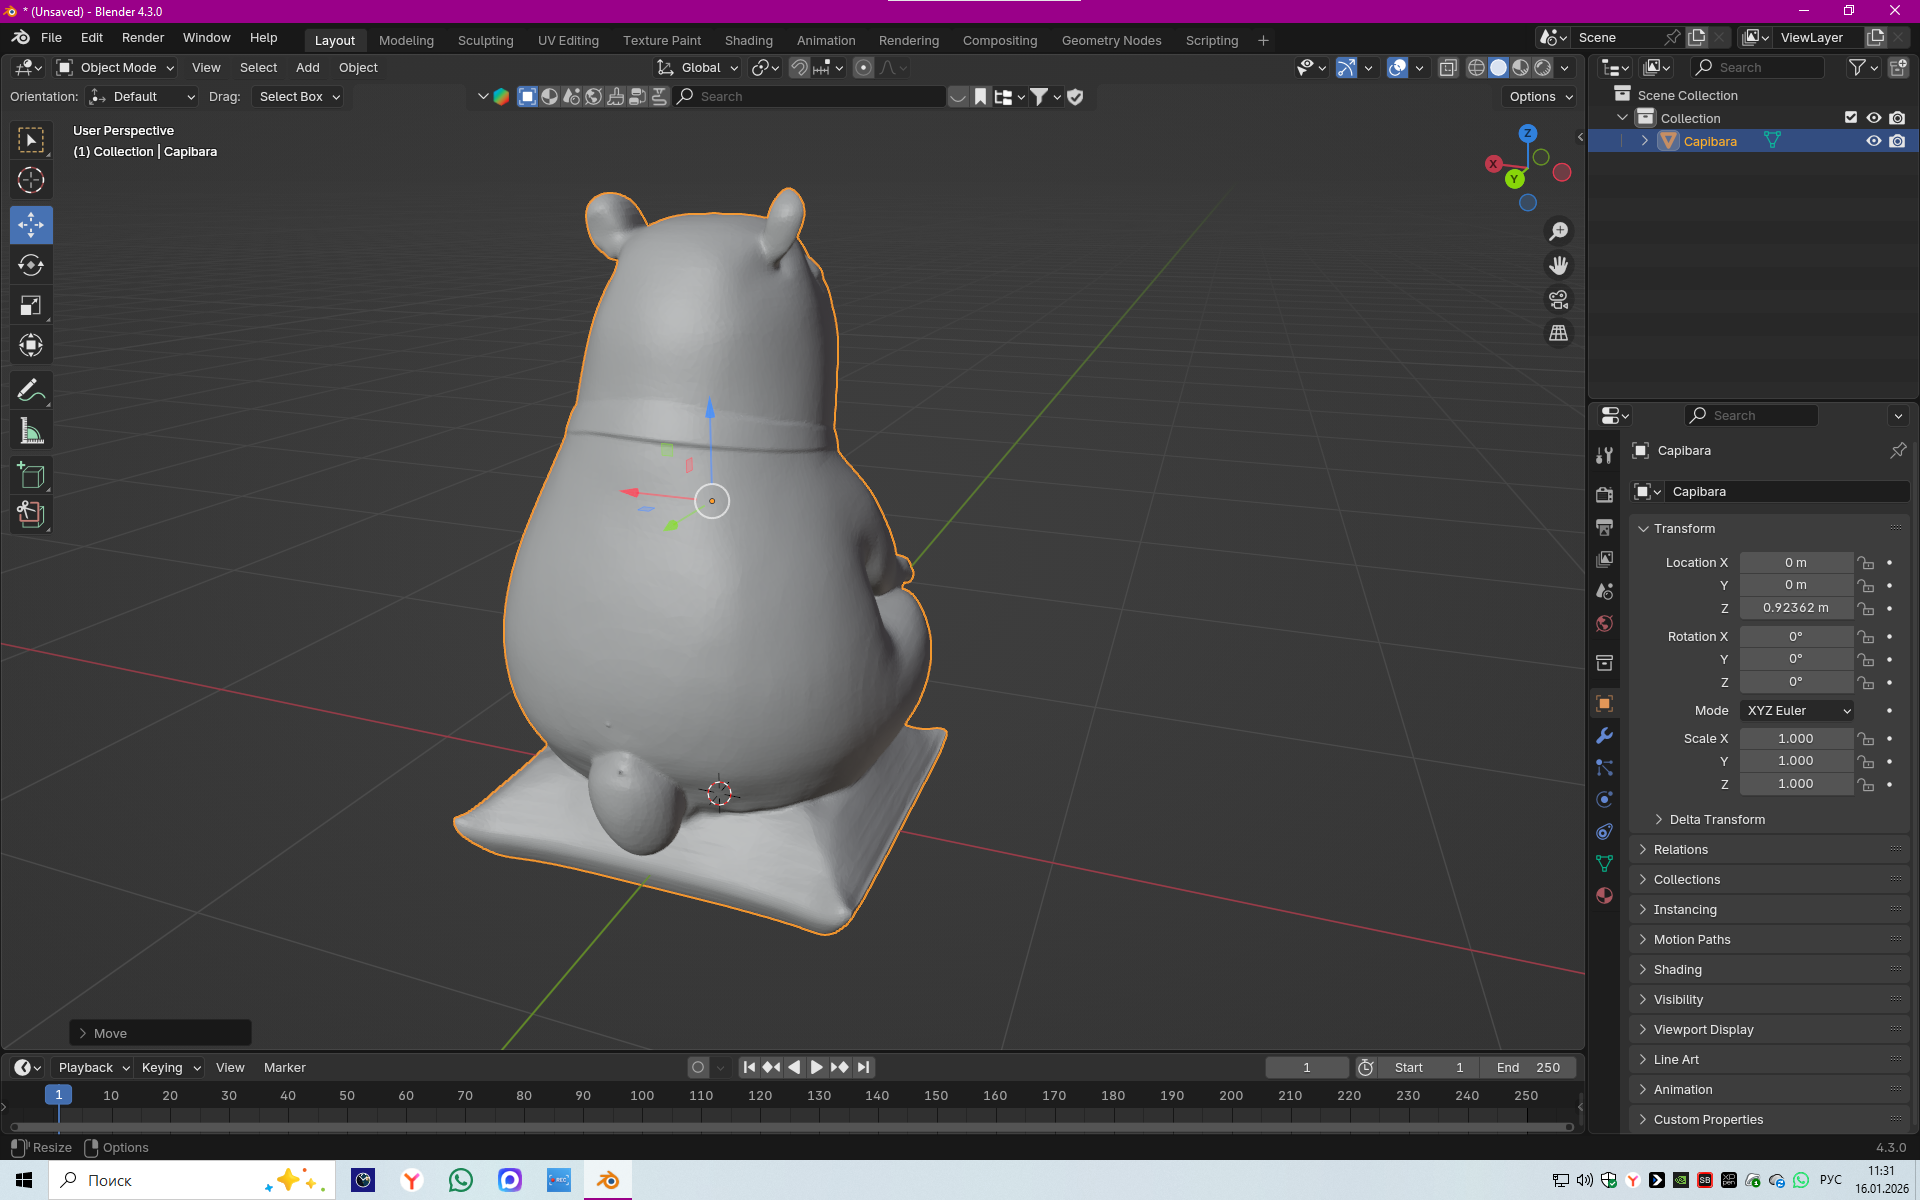Open the Scene properties tab
The image size is (1920, 1200).
pyautogui.click(x=1605, y=591)
